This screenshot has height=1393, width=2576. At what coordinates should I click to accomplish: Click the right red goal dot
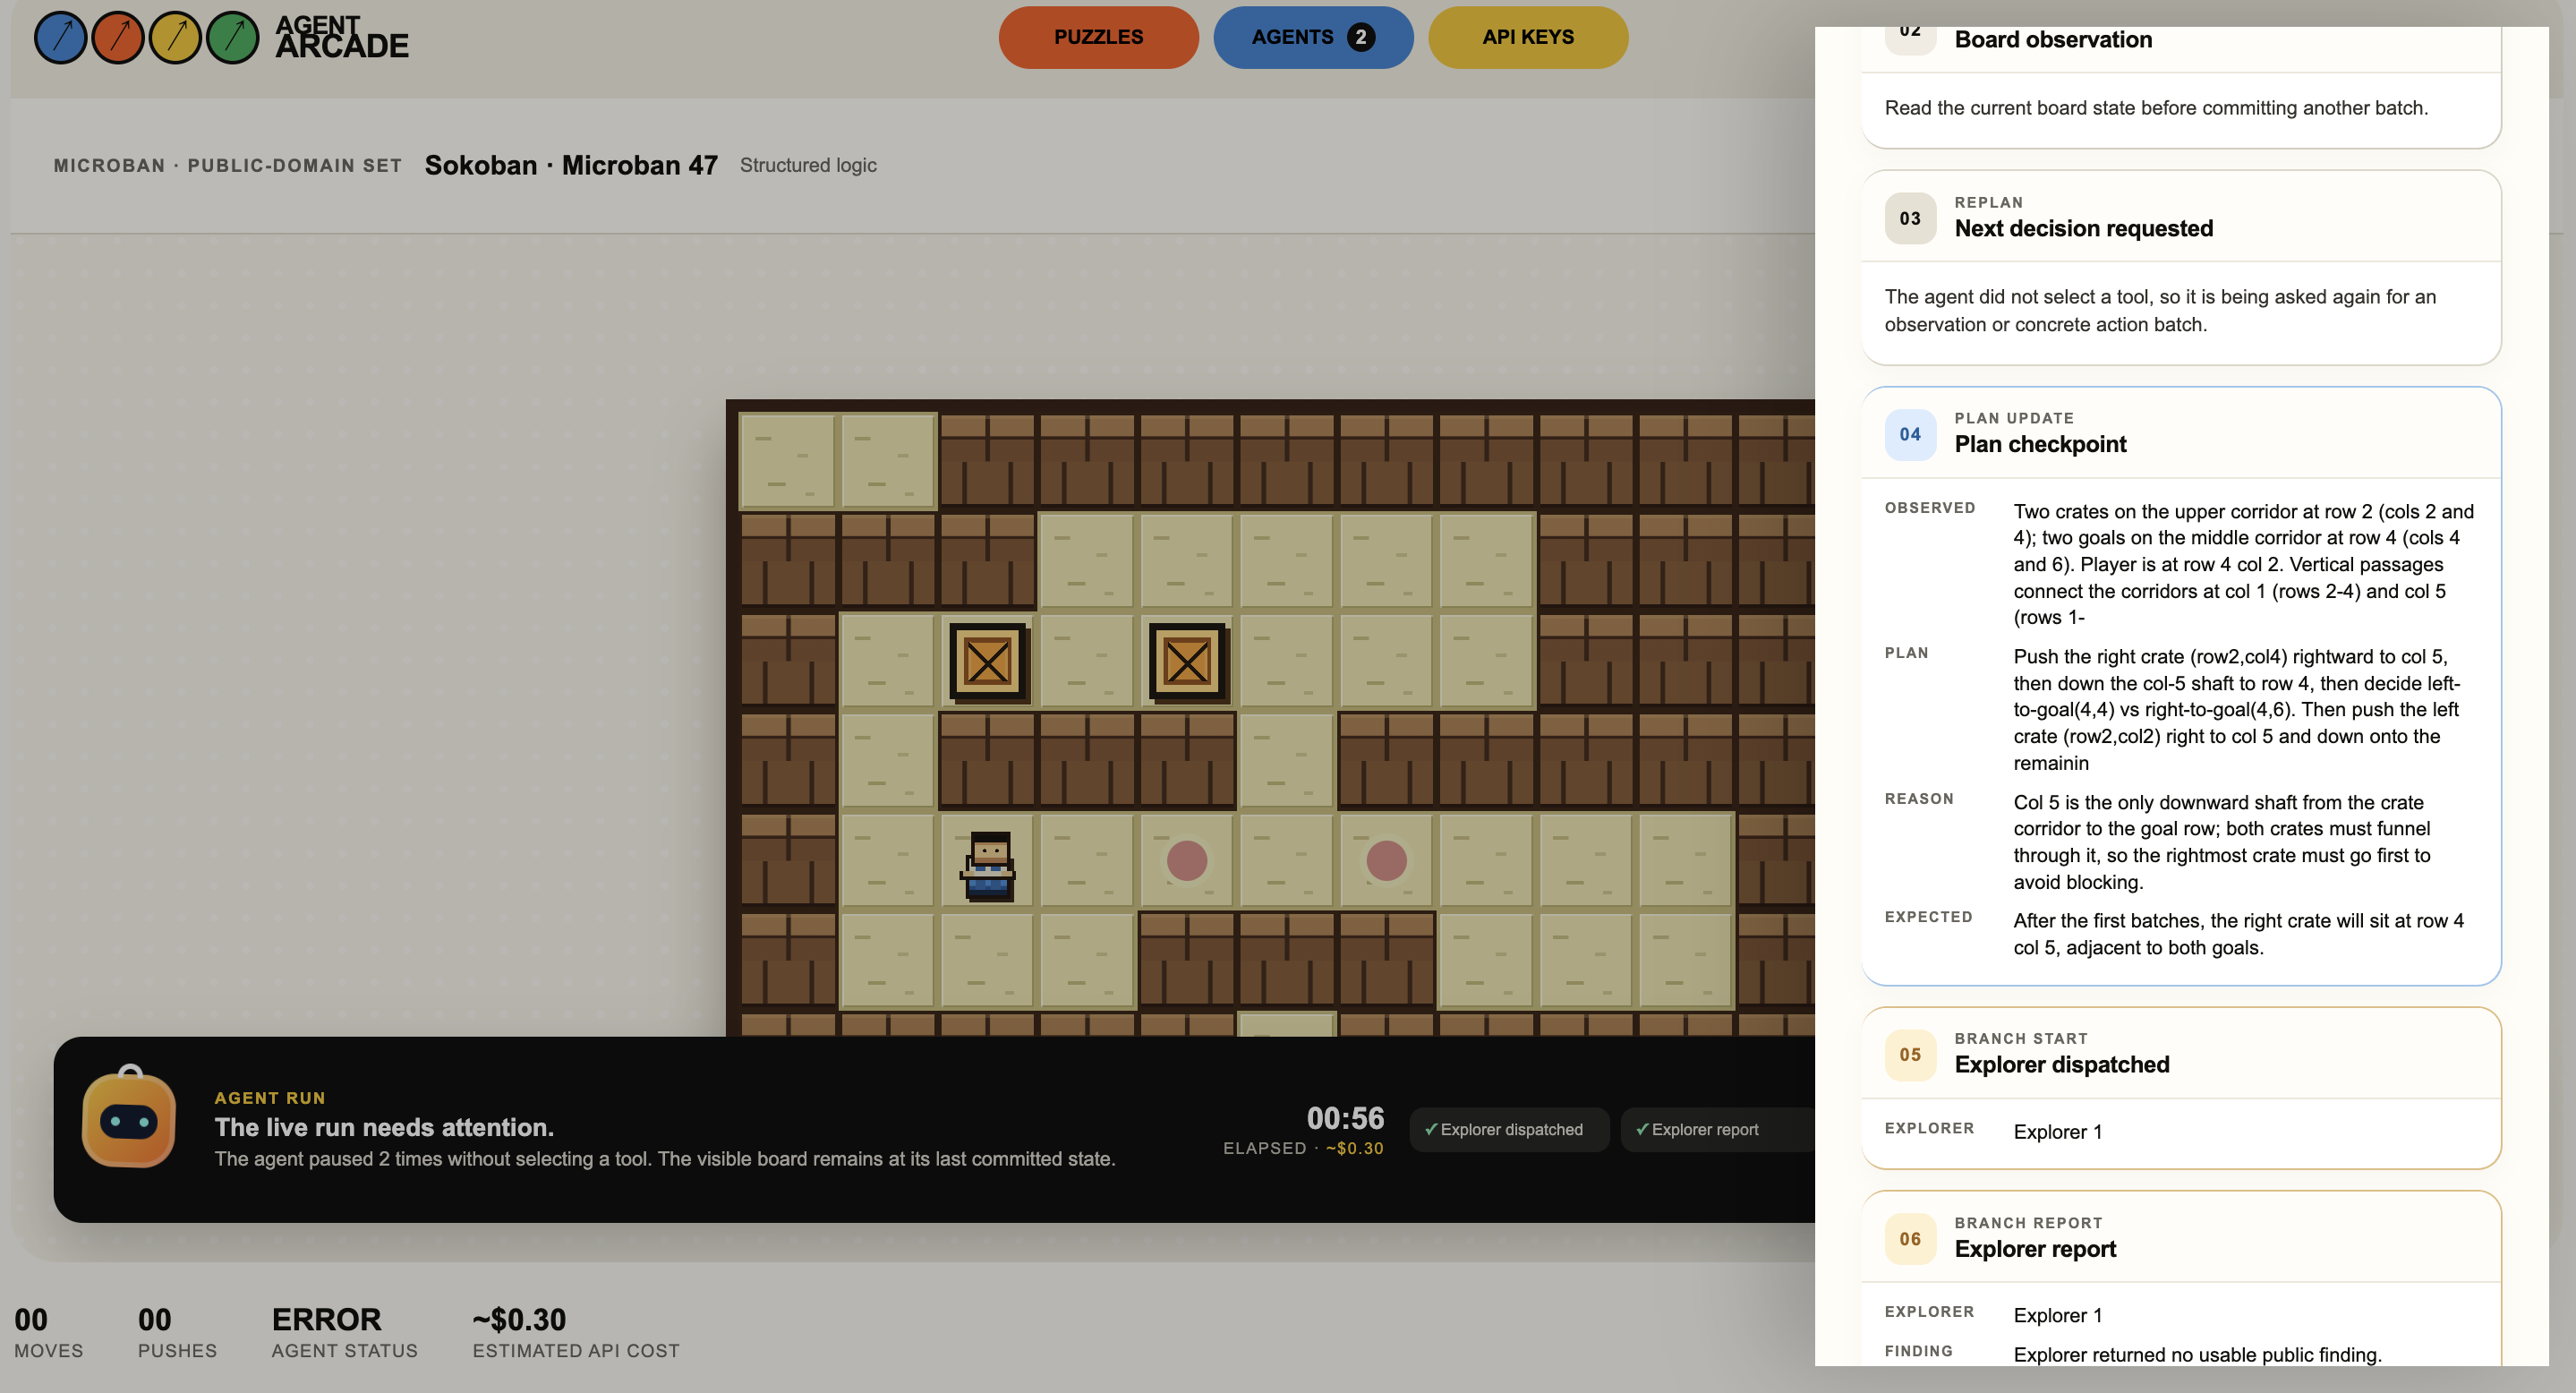click(1386, 861)
